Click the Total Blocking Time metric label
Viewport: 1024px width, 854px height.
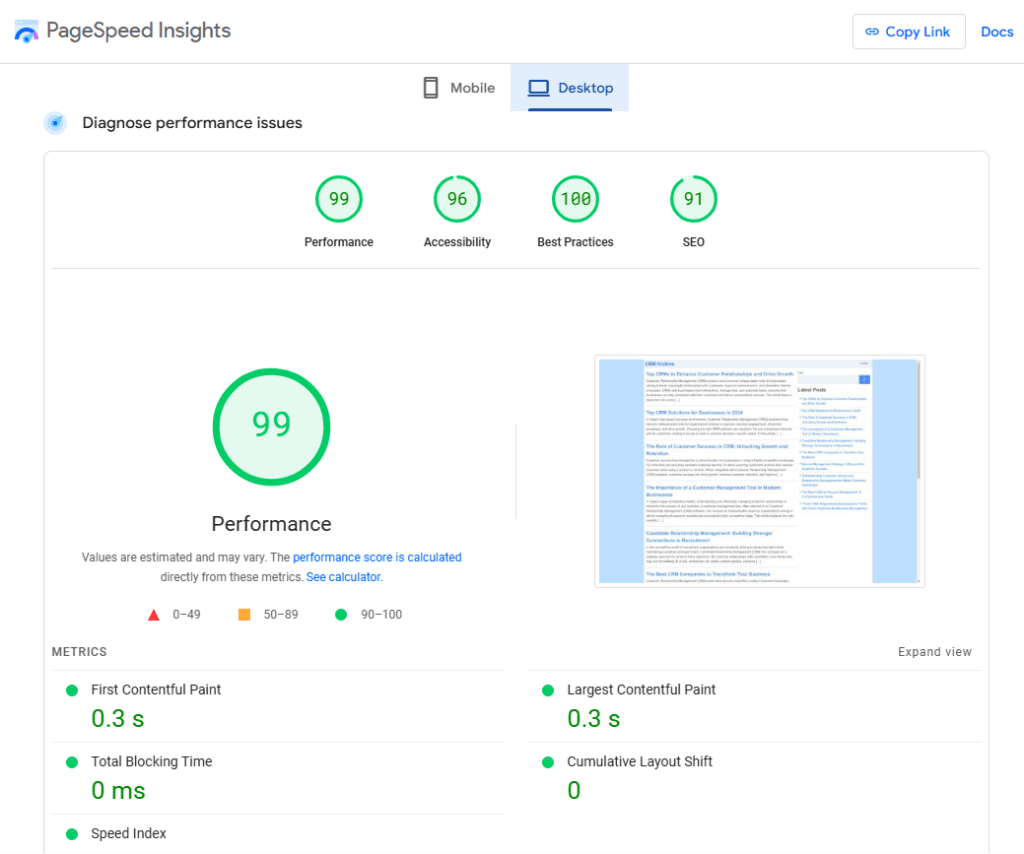click(152, 761)
